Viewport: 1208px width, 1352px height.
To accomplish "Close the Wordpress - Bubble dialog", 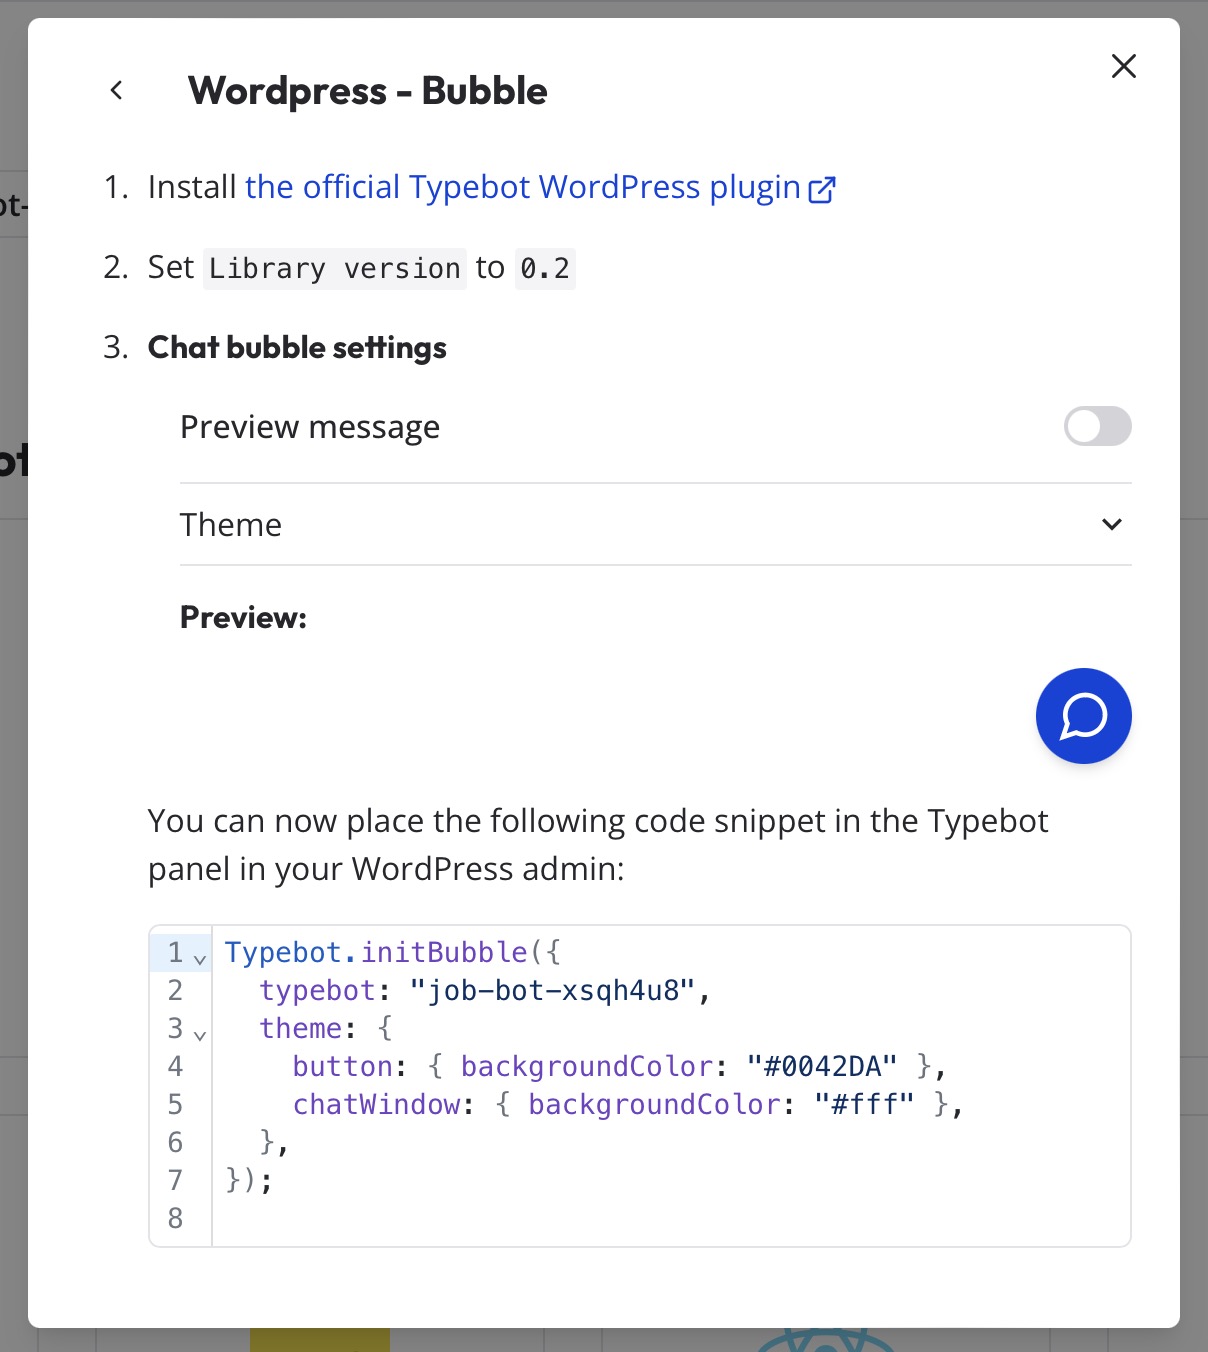I will [x=1123, y=66].
